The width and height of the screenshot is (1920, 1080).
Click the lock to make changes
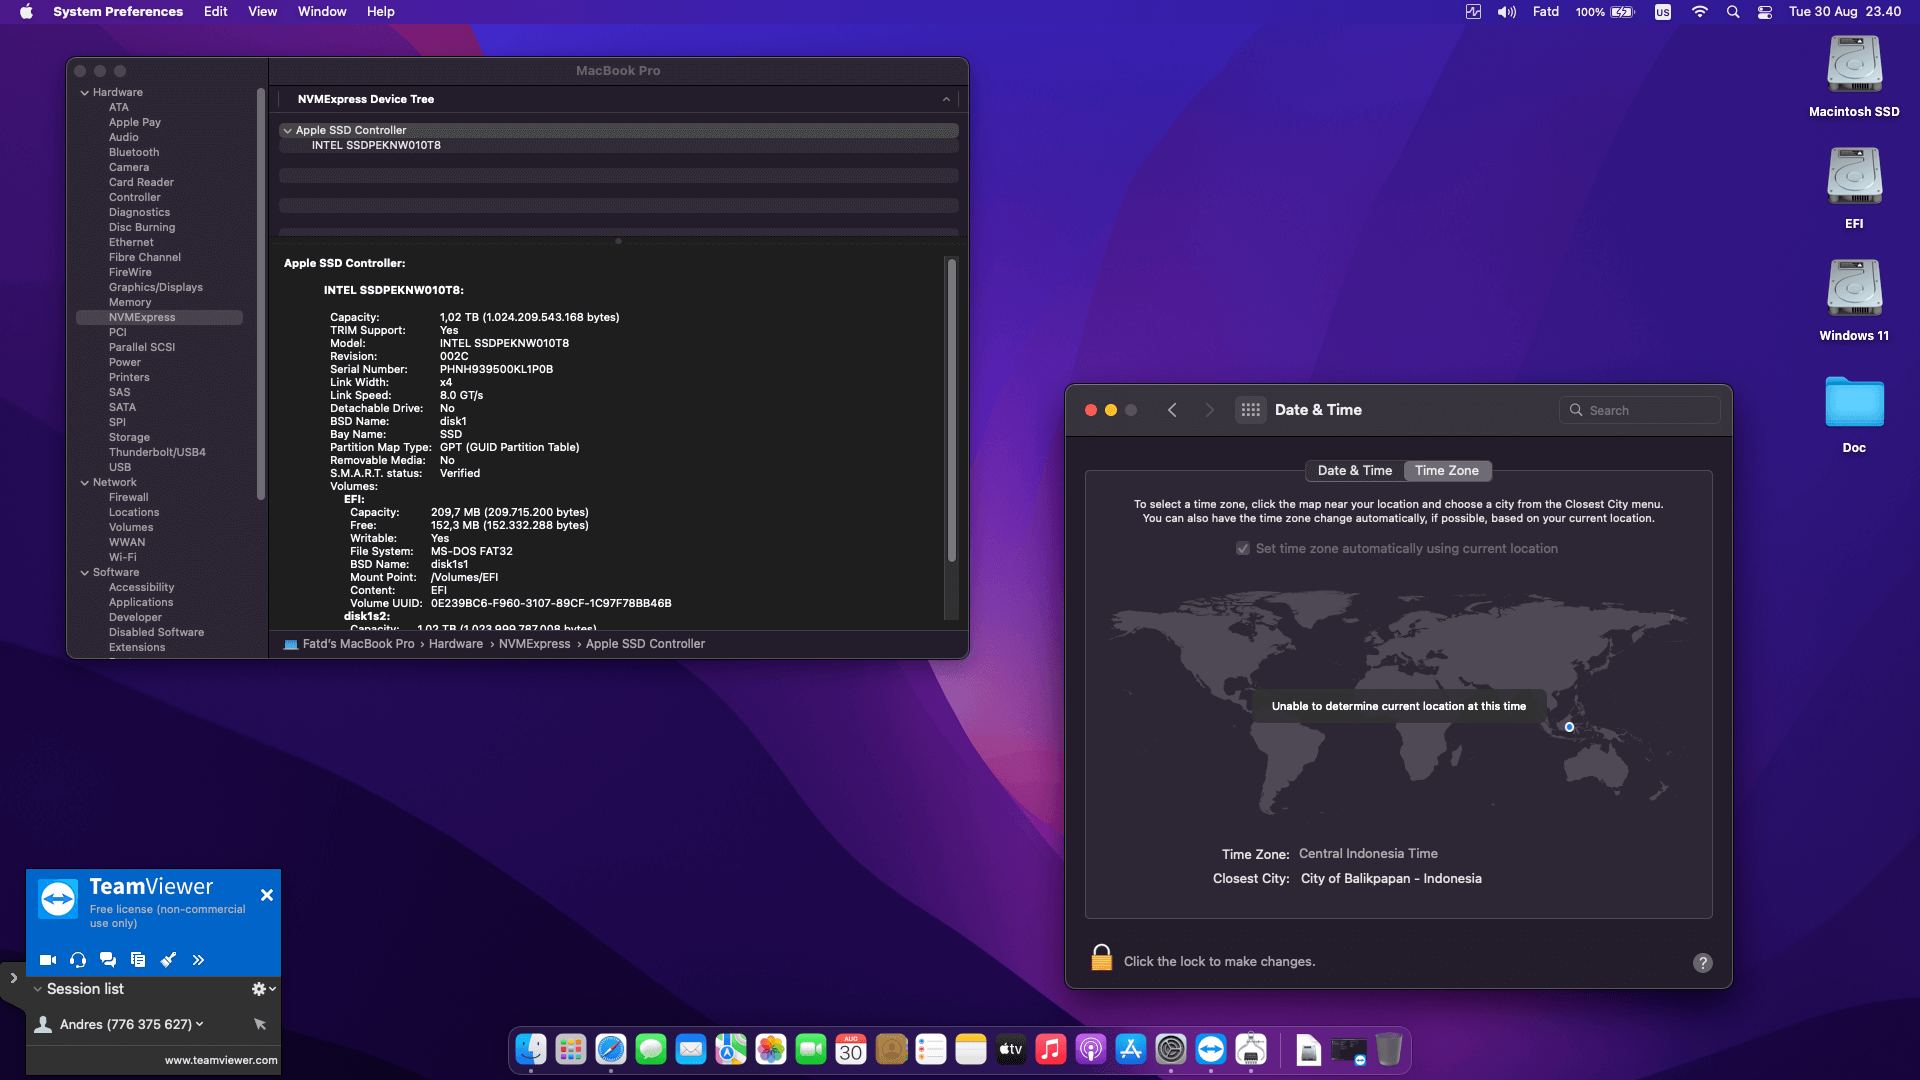tap(1101, 958)
